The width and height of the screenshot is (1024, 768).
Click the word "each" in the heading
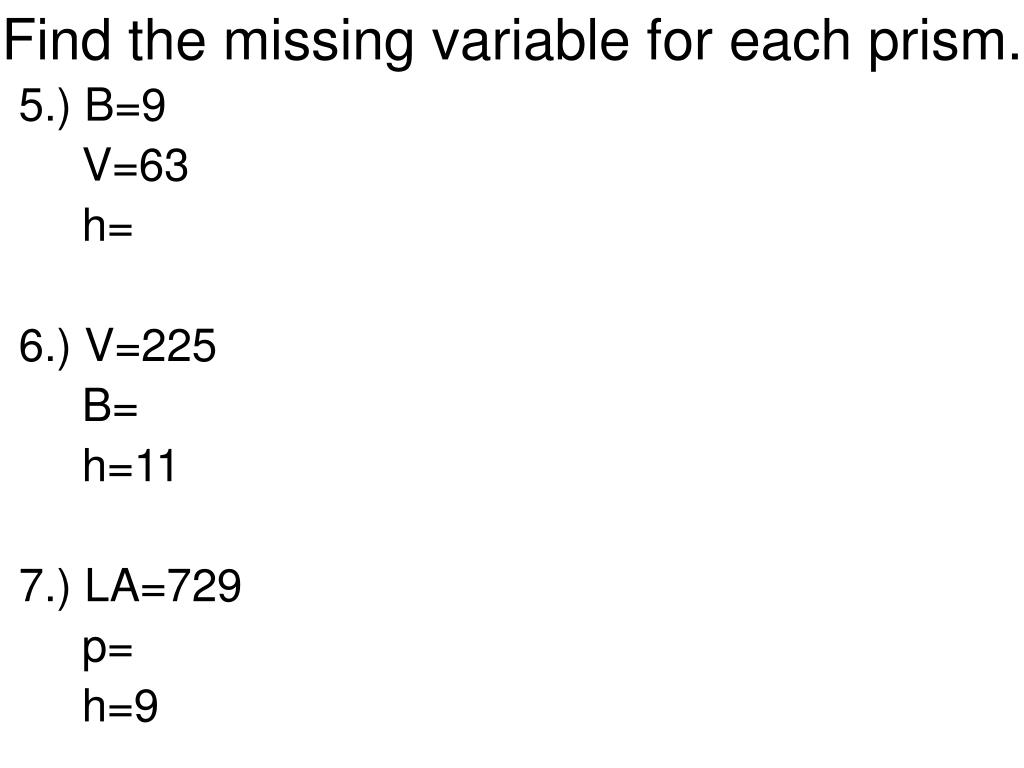click(772, 42)
